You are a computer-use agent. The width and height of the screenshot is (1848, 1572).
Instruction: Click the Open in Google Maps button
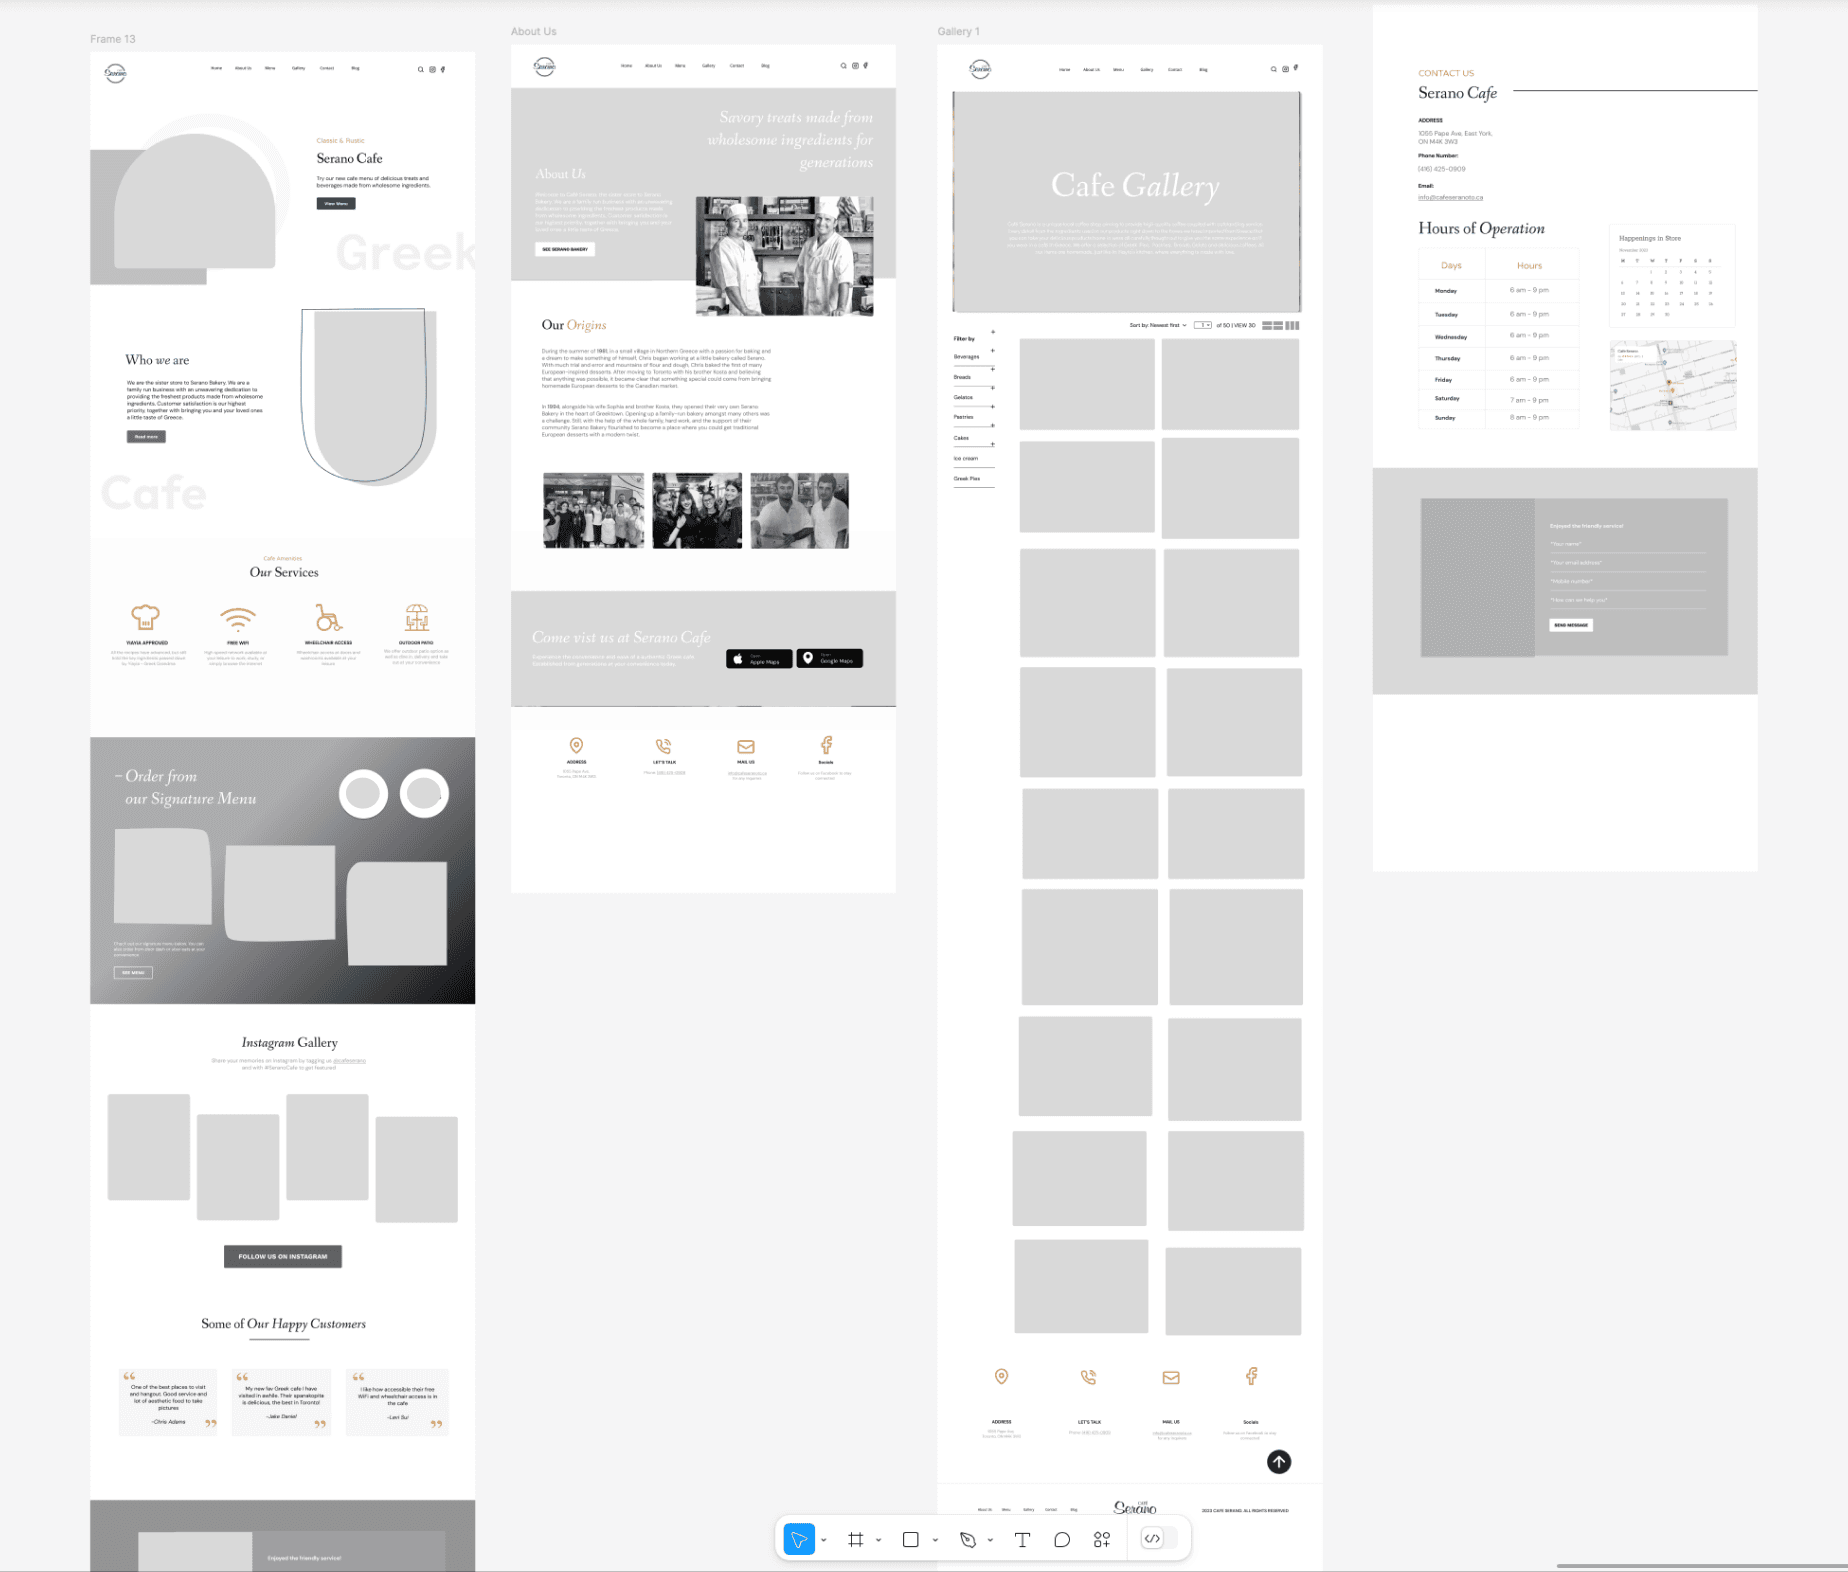828,658
